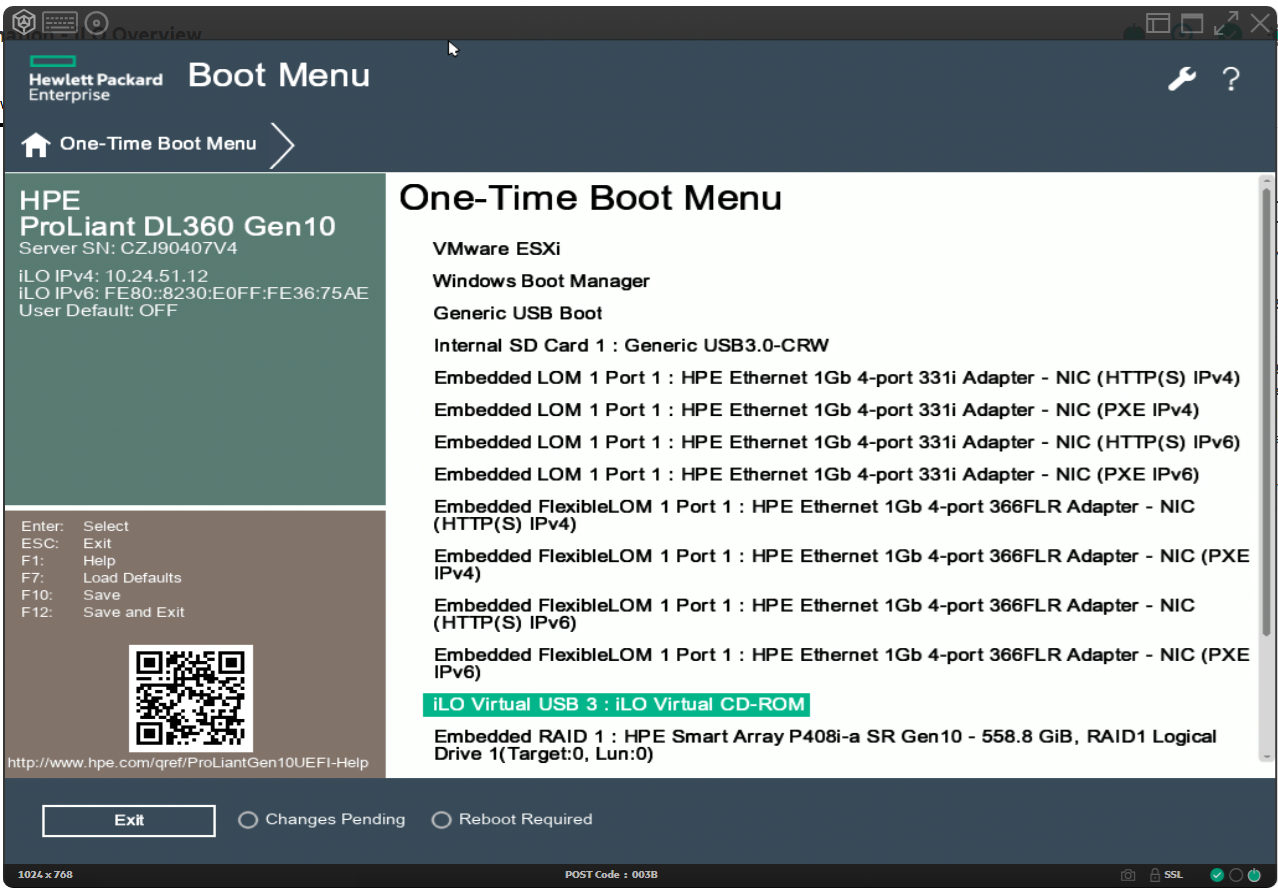Select Embedded LOM 331i PXE IPv4 option
Screen dimensions: 1278x893
point(816,410)
